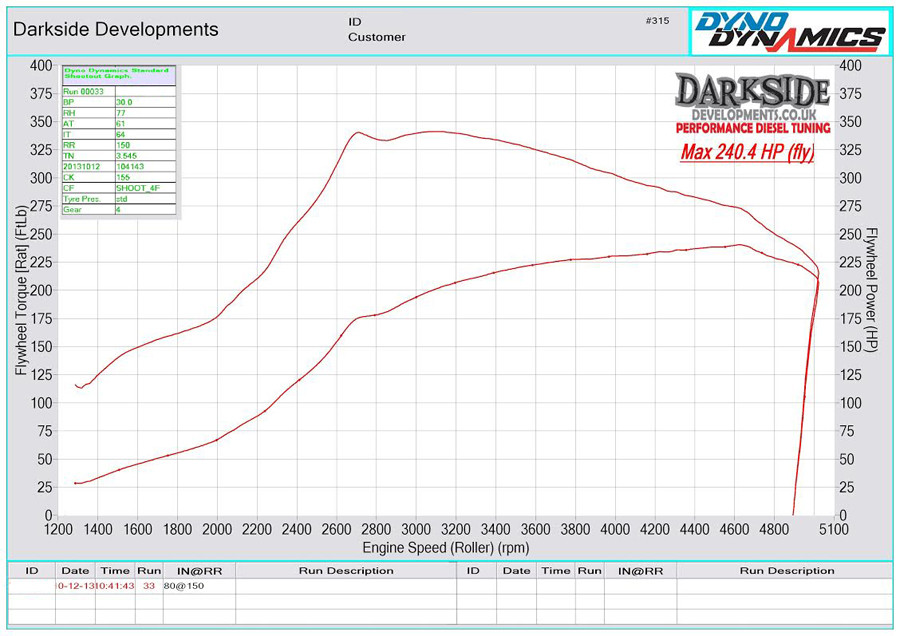Image resolution: width=900 pixels, height=636 pixels.
Task: Click the 'Run 00033' legend cell
Action: pos(88,91)
